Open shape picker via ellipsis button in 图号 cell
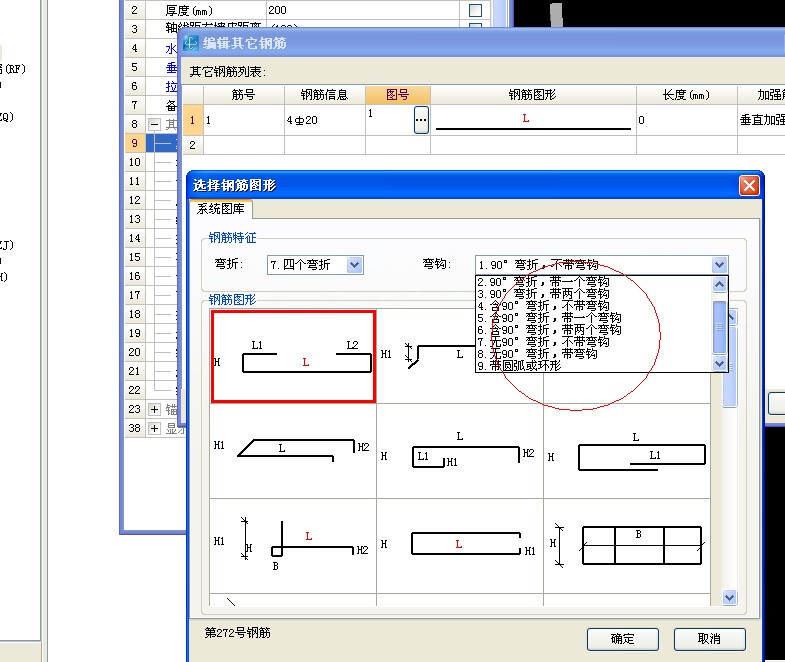Image resolution: width=785 pixels, height=662 pixels. 421,120
